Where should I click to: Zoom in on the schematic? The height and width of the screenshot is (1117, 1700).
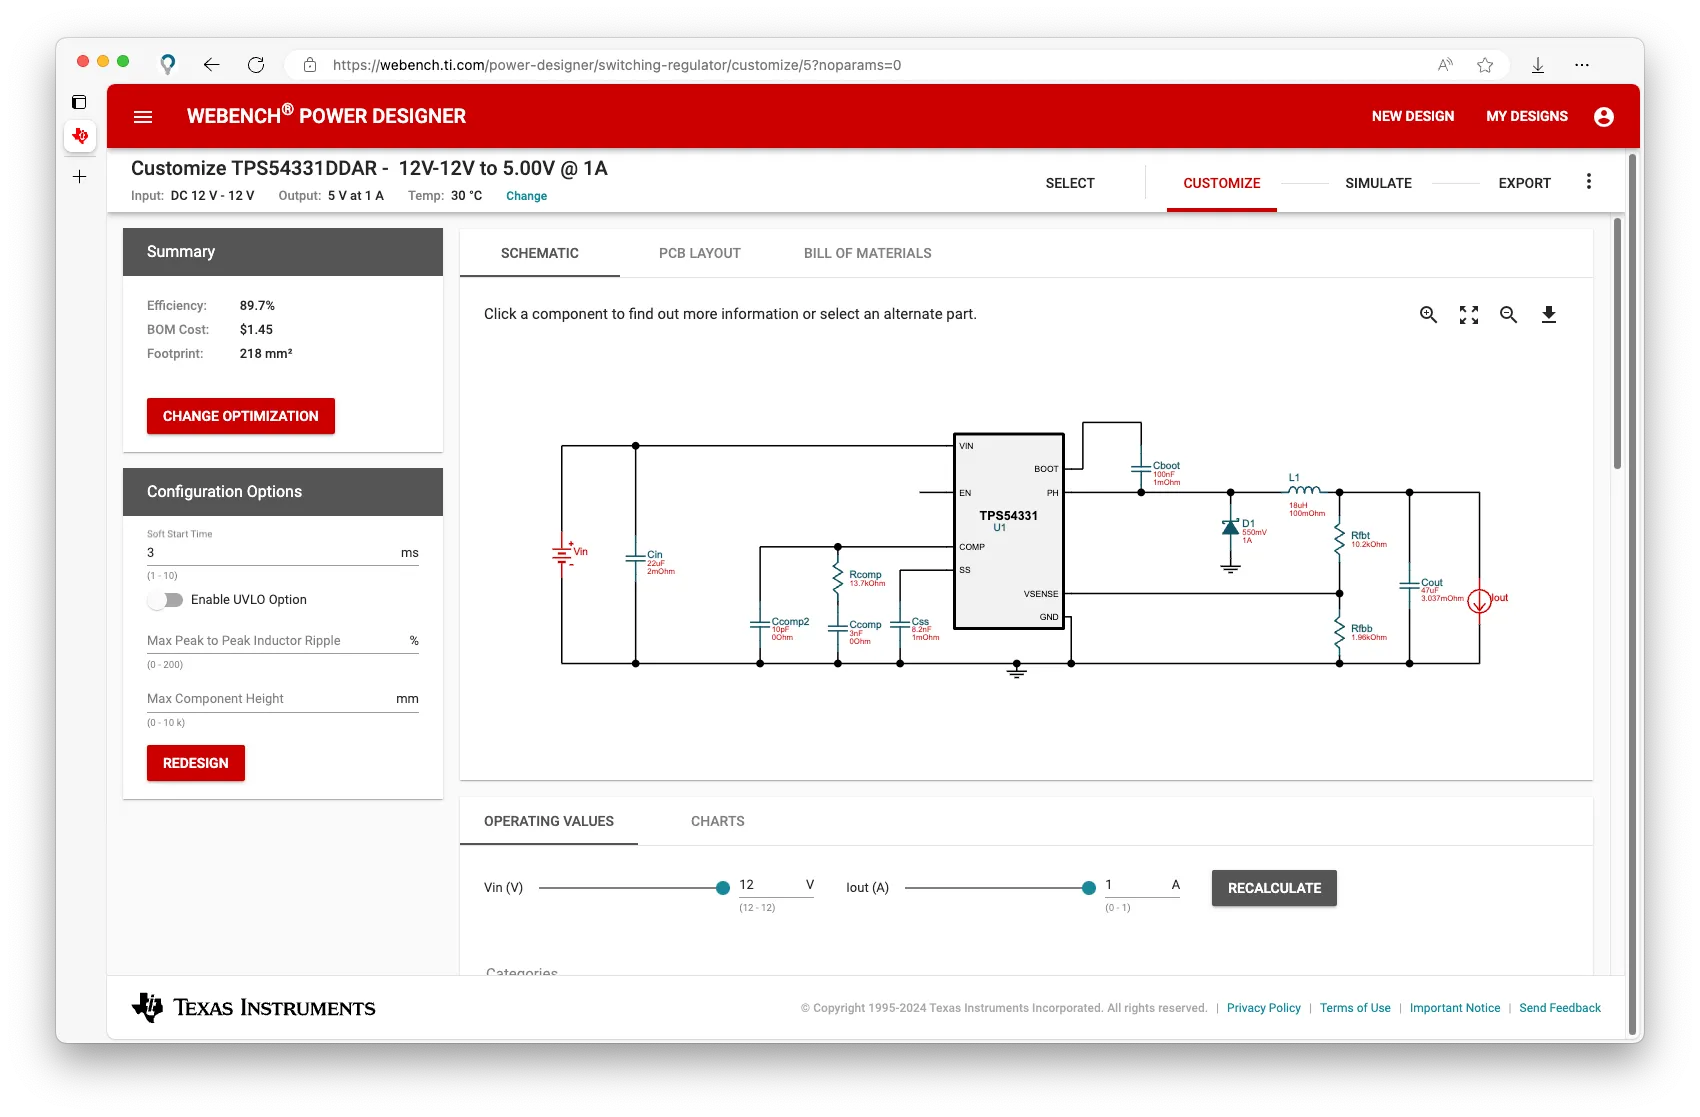click(1429, 315)
